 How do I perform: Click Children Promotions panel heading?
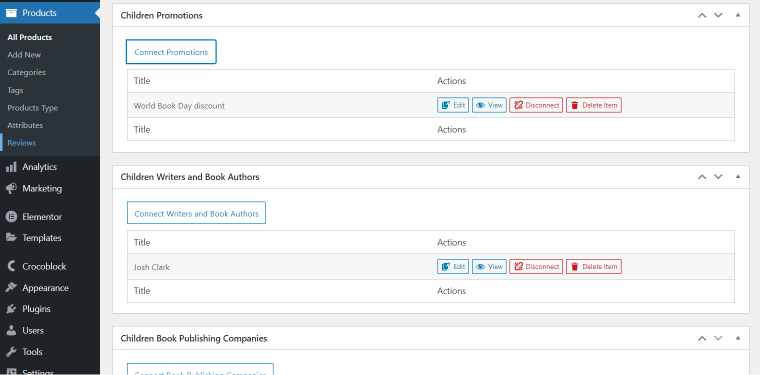[161, 16]
